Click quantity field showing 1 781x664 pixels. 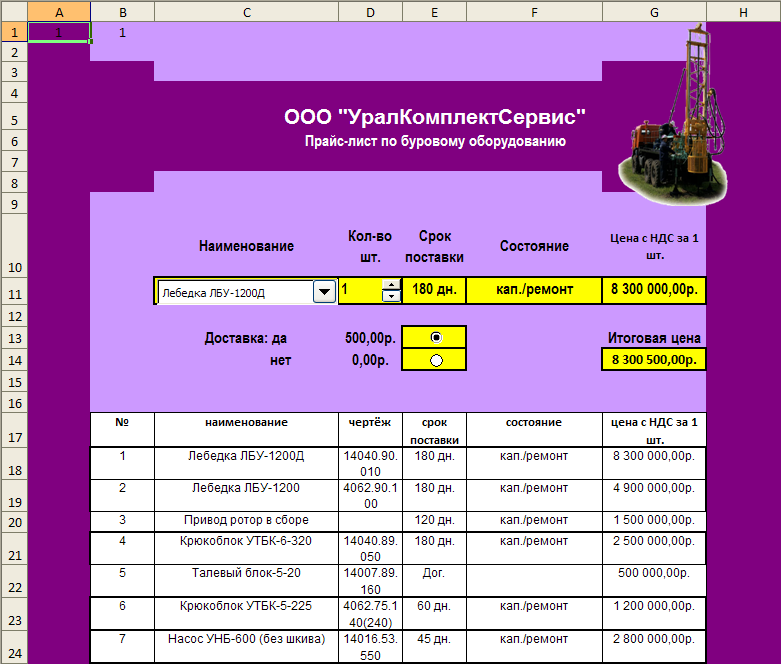(x=361, y=289)
